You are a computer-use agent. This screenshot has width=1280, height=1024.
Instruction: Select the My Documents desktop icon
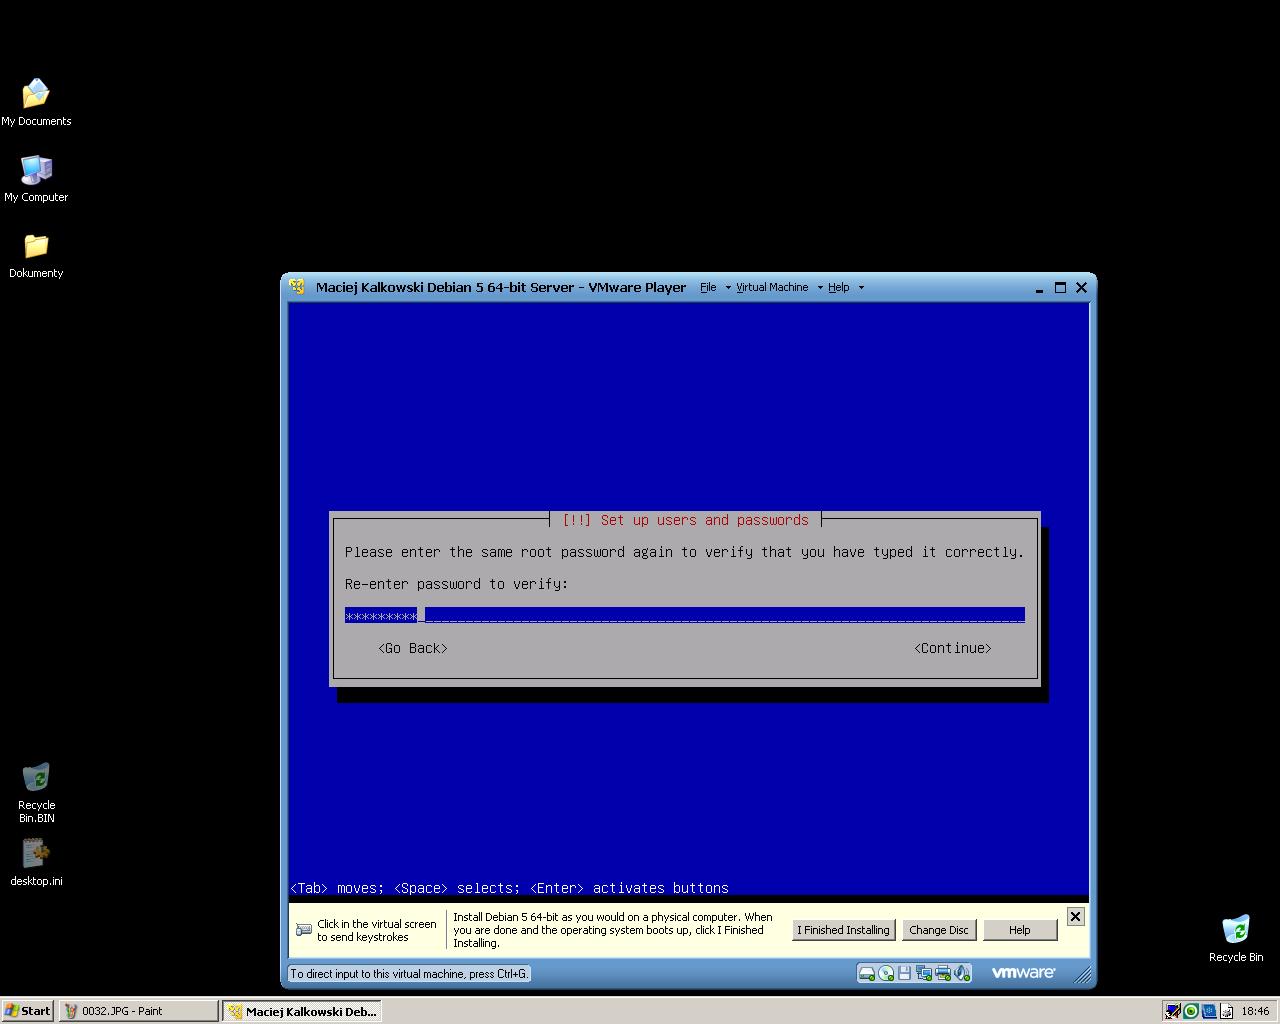tap(36, 103)
